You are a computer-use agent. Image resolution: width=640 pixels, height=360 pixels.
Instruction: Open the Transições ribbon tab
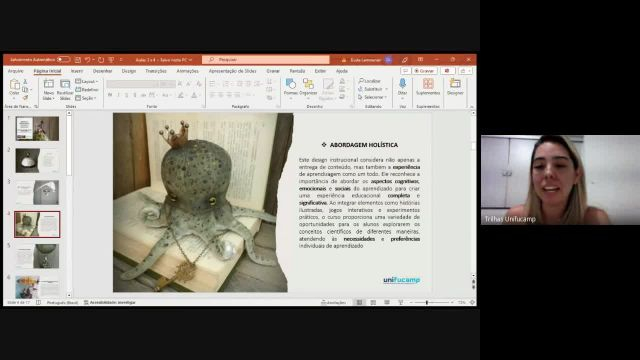[156, 71]
